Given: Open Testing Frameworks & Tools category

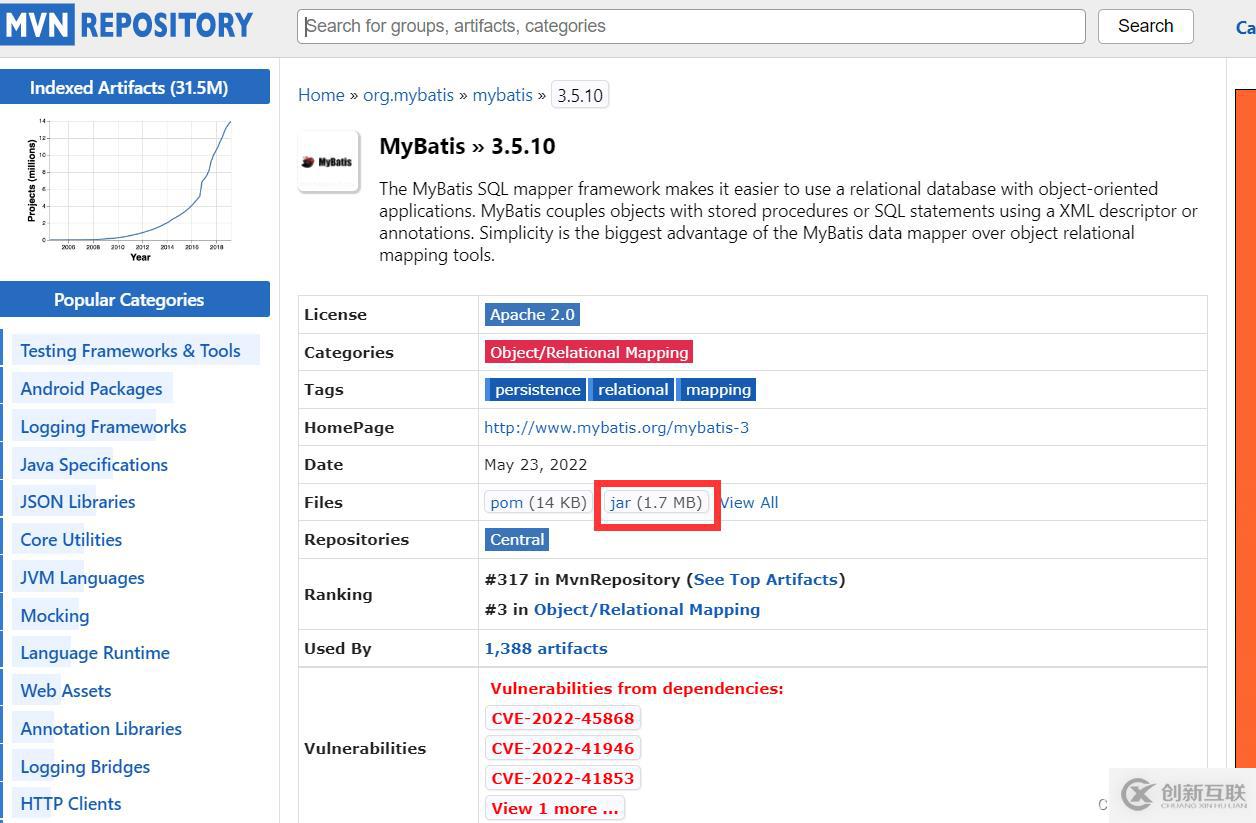Looking at the screenshot, I should pyautogui.click(x=130, y=351).
